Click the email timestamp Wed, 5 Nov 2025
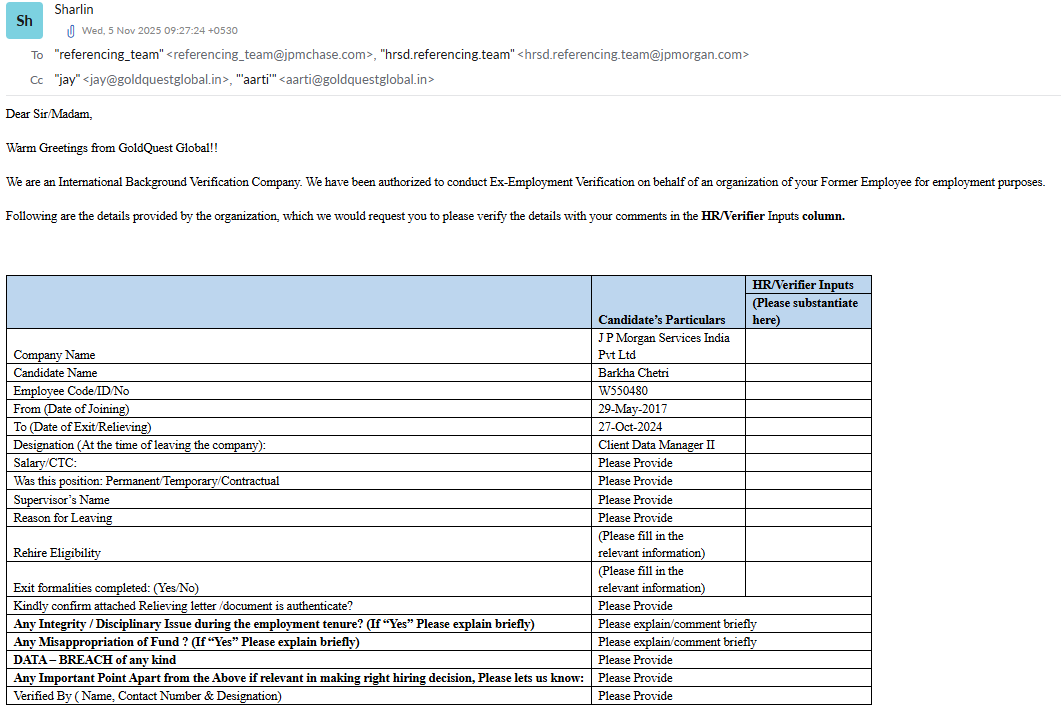Image resolution: width=1061 pixels, height=713 pixels. (x=160, y=30)
